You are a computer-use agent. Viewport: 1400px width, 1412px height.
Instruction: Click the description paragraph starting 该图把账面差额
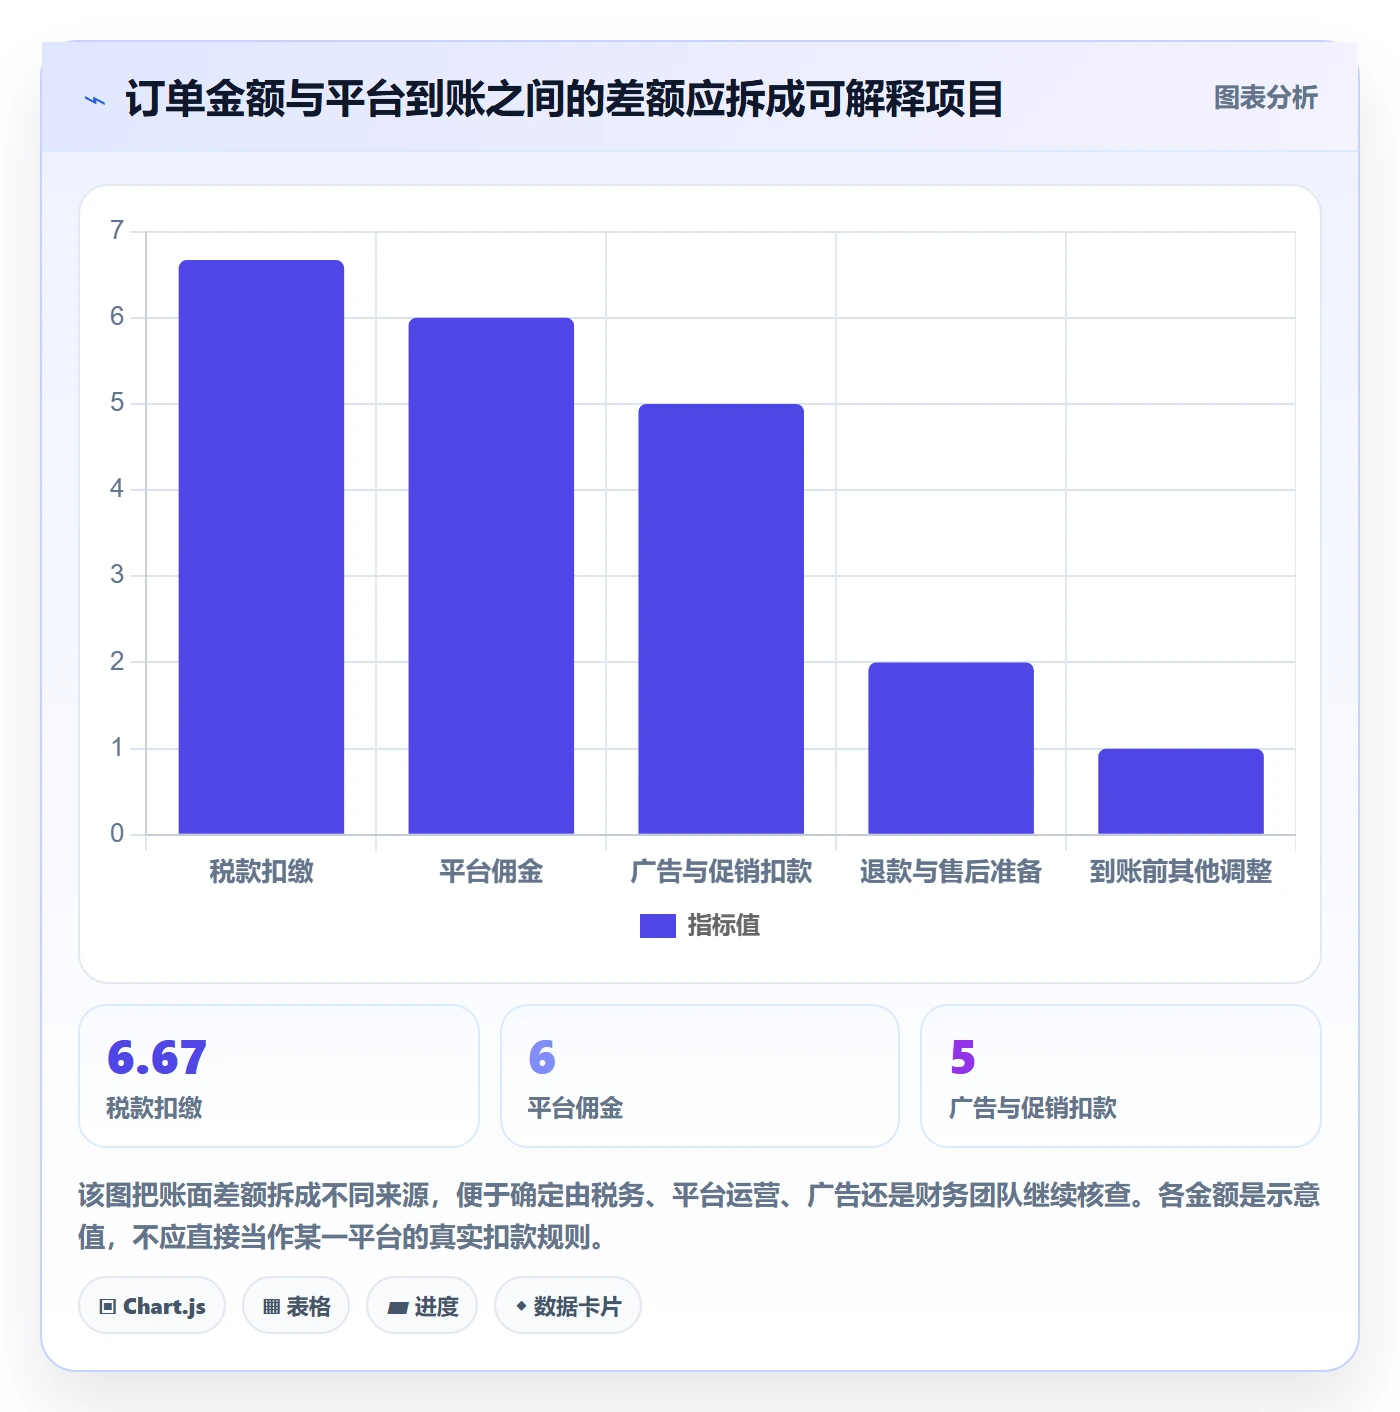699,1216
